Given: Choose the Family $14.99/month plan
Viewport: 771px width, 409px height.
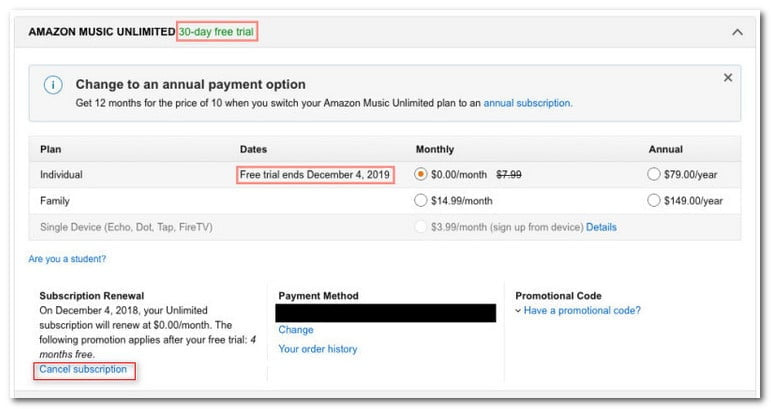Looking at the screenshot, I should [x=420, y=201].
